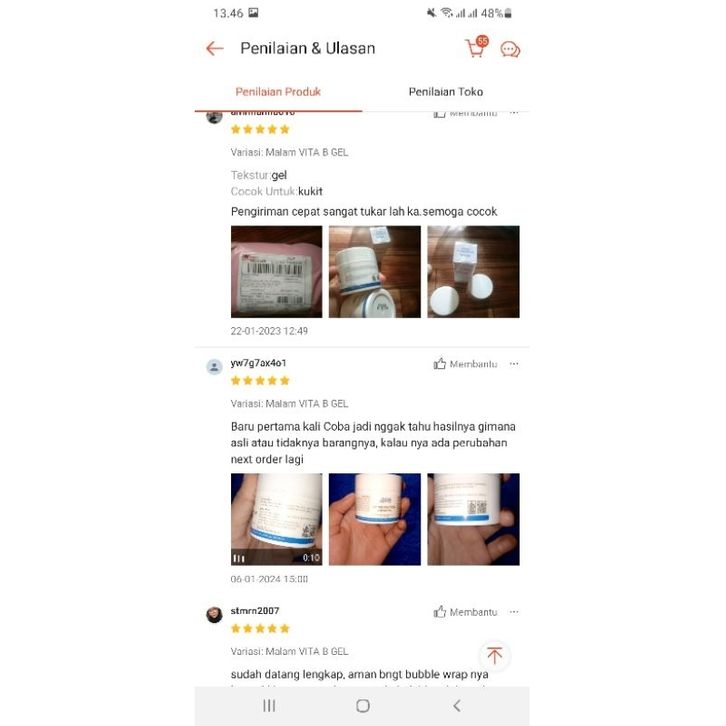Tap the Android recent apps navigation icon
The width and height of the screenshot is (726, 726).
coord(269,706)
